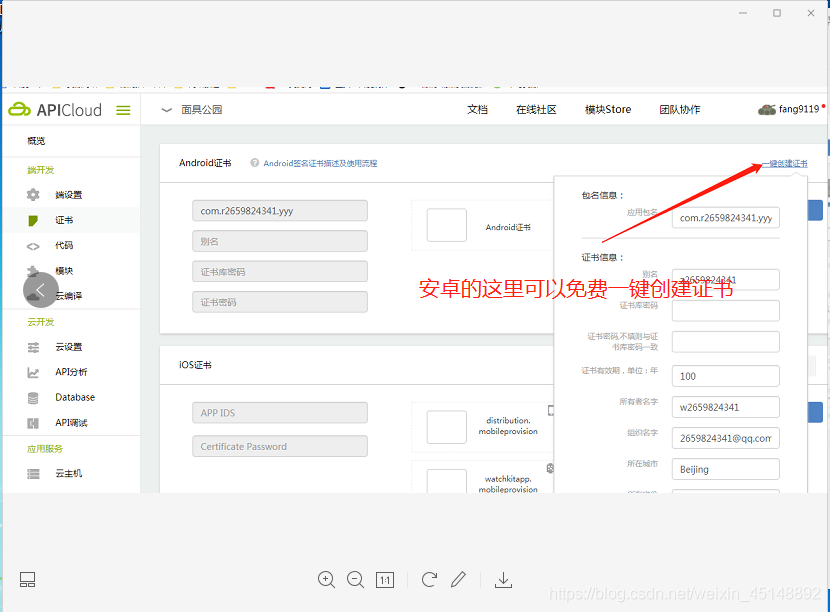
Task: Open the pencil edit tool
Action: 458,580
